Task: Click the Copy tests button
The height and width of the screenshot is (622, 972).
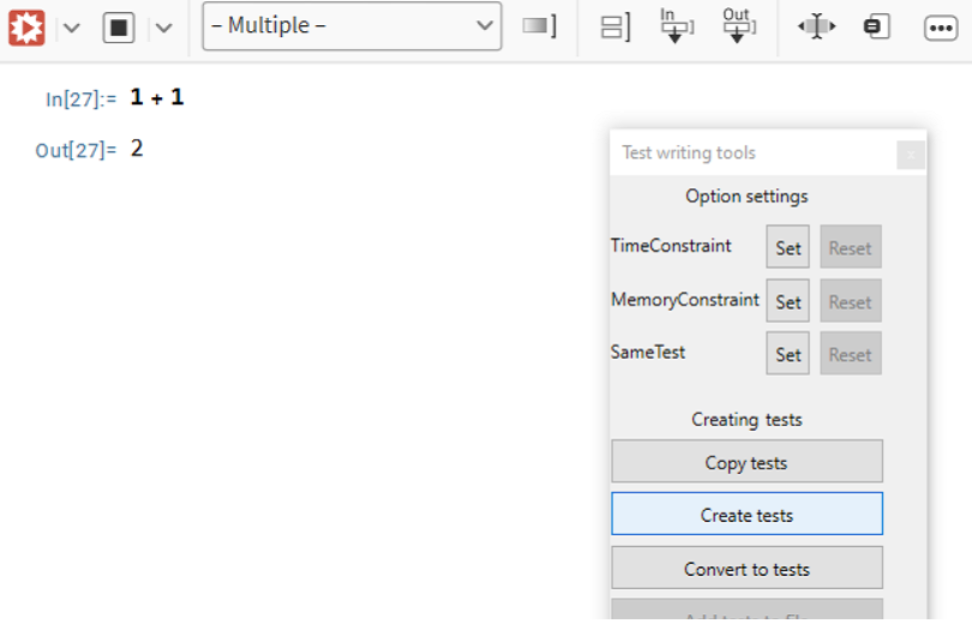Action: click(746, 462)
